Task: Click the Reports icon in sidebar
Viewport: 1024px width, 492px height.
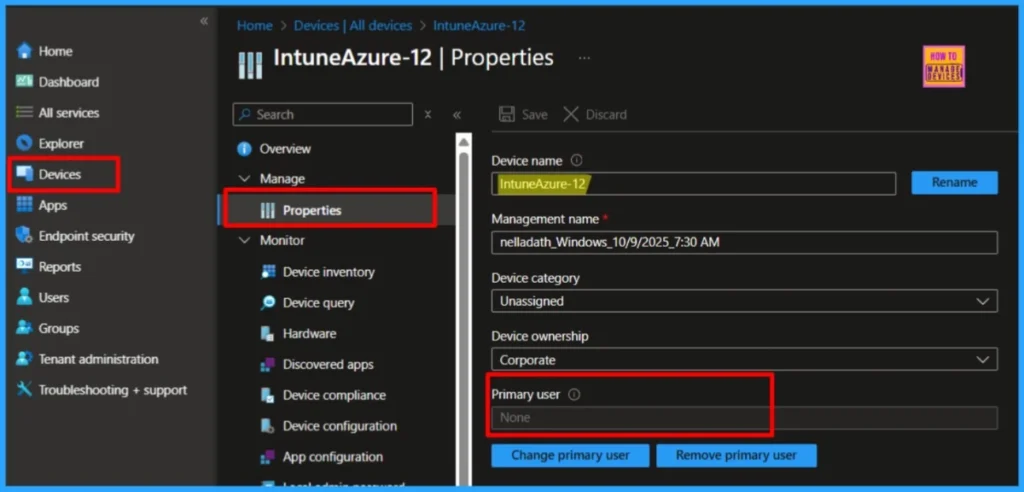Action: click(x=24, y=266)
